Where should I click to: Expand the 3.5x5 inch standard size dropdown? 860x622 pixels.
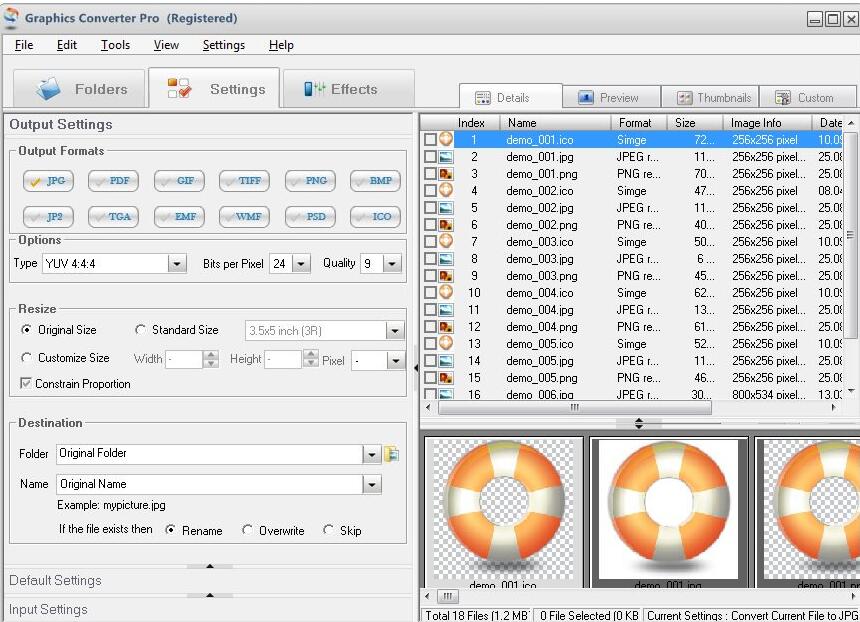tap(395, 331)
